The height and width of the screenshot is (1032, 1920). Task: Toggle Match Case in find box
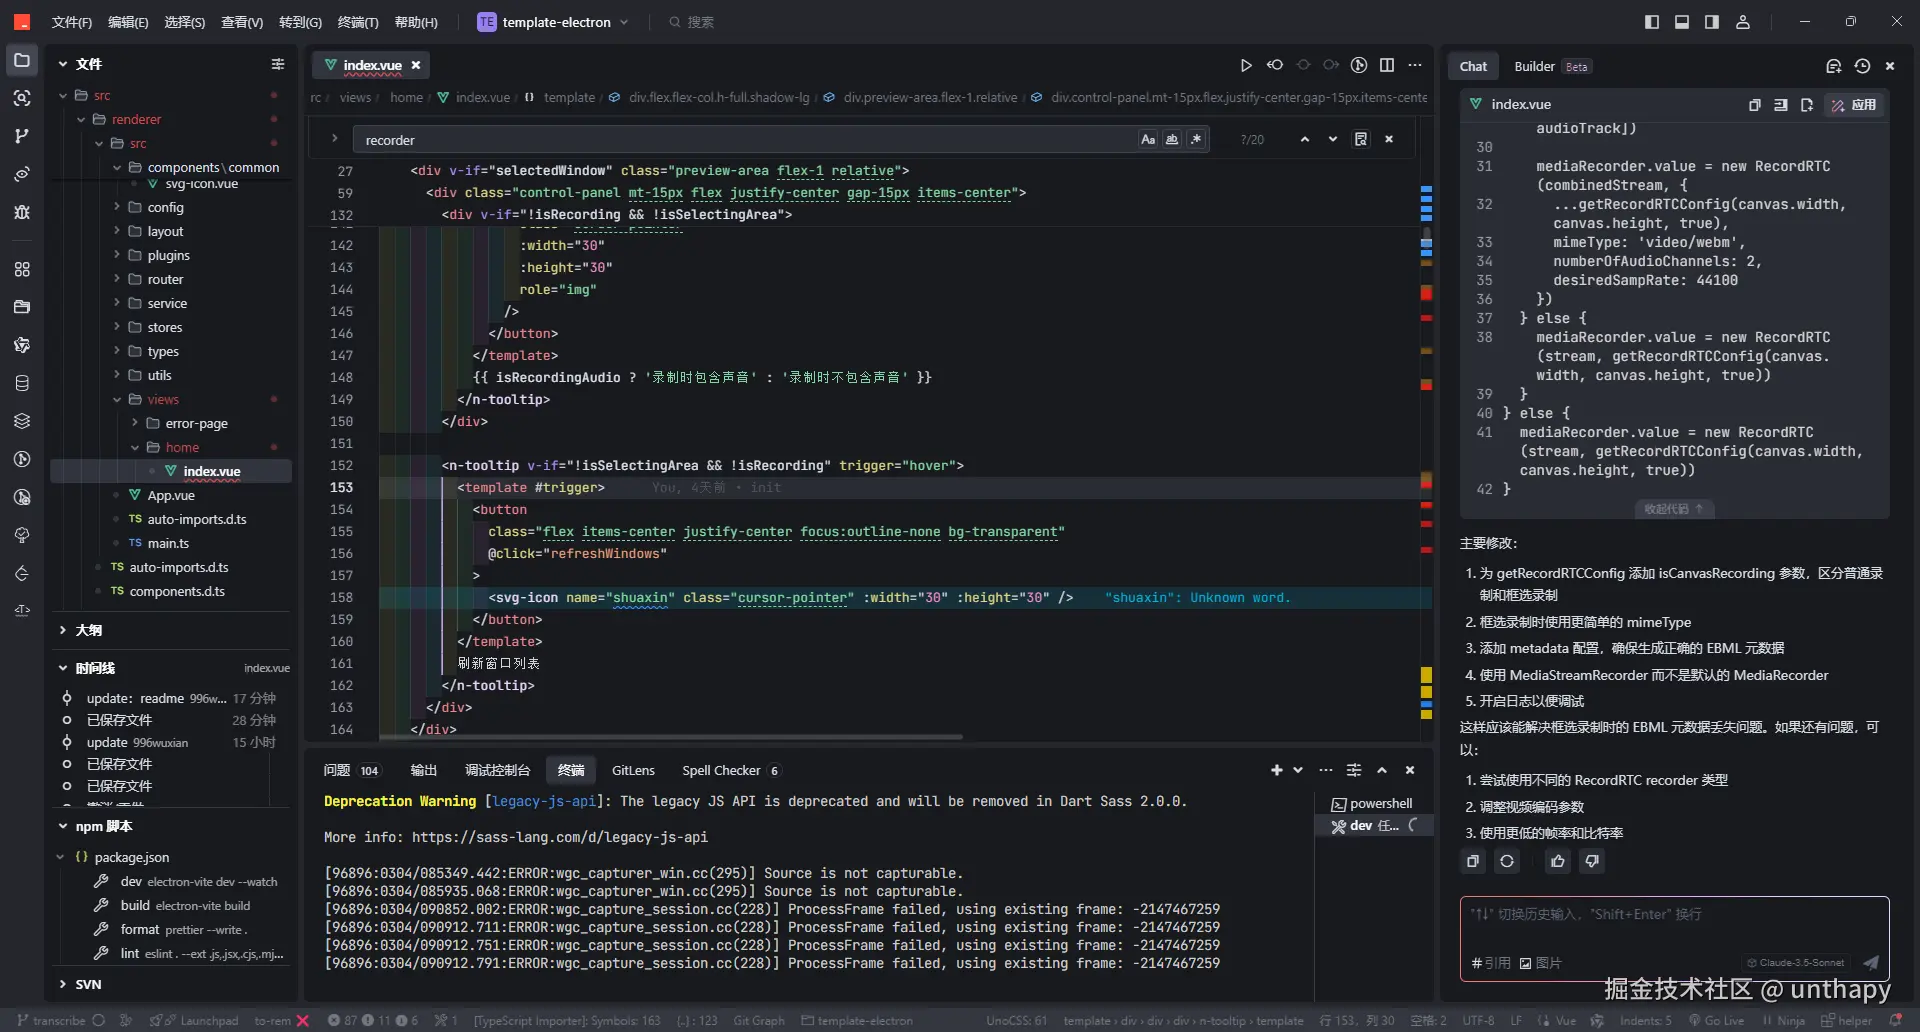click(x=1148, y=140)
